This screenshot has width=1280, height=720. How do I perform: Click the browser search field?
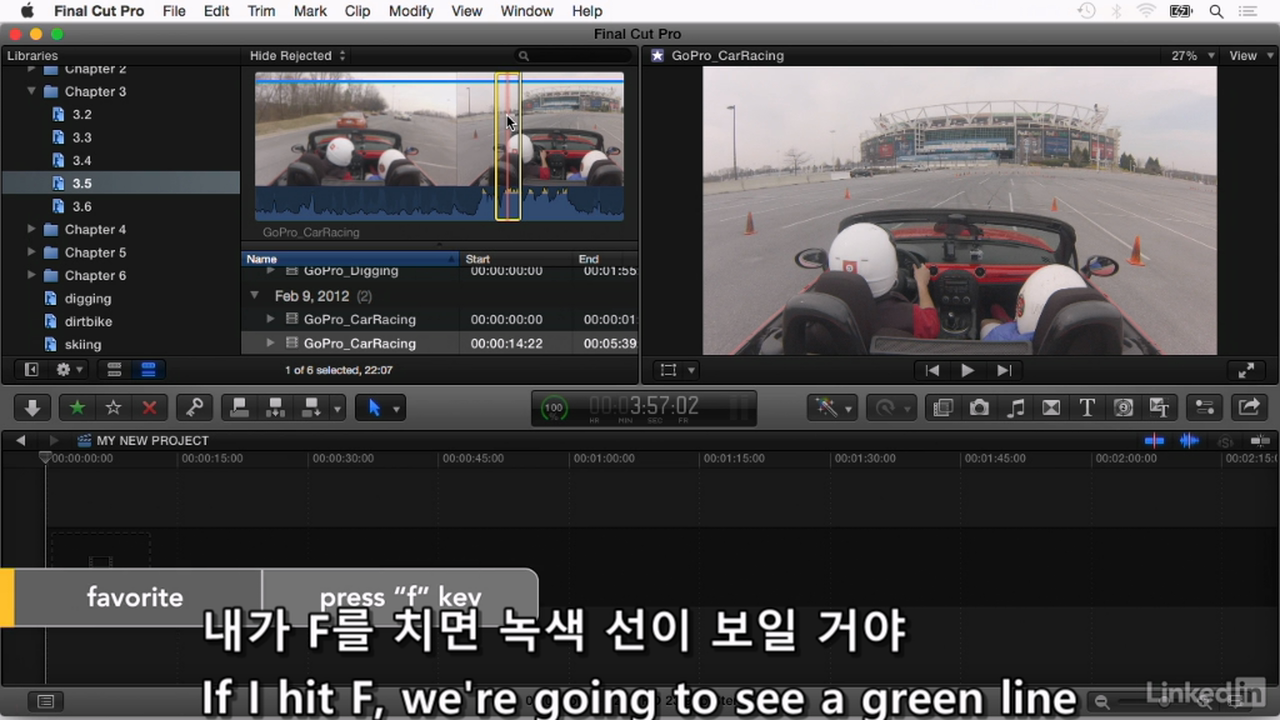(573, 56)
